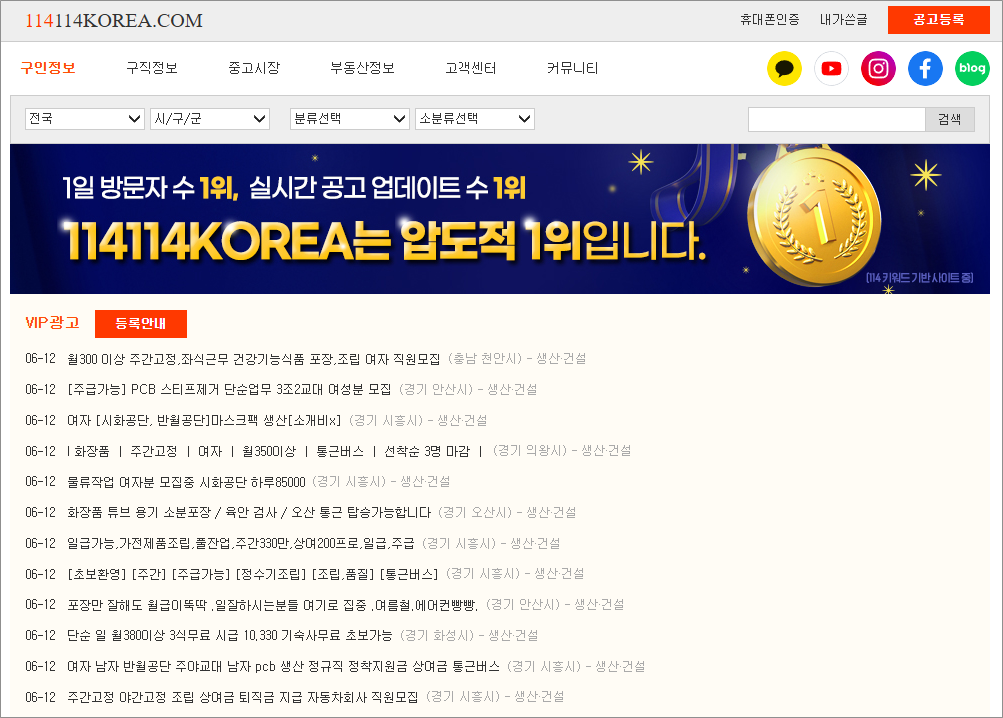Click the orange 등록안내 button
Screen dimensions: 1003x718
pyautogui.click(x=140, y=323)
